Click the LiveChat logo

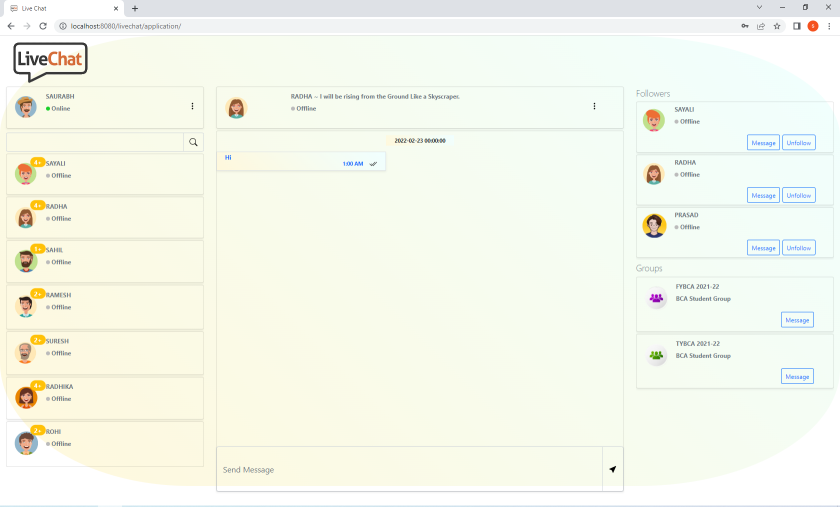[x=50, y=62]
